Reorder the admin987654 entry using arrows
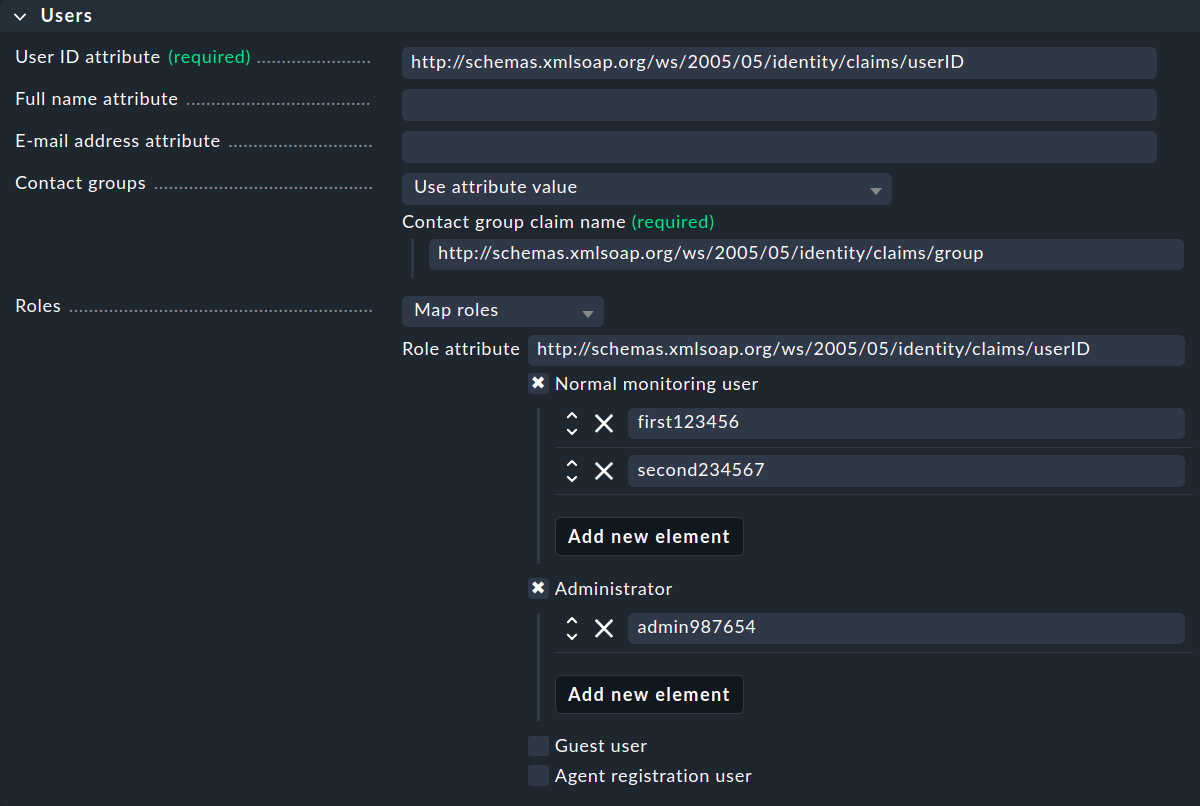The height and width of the screenshot is (806, 1200). [572, 629]
